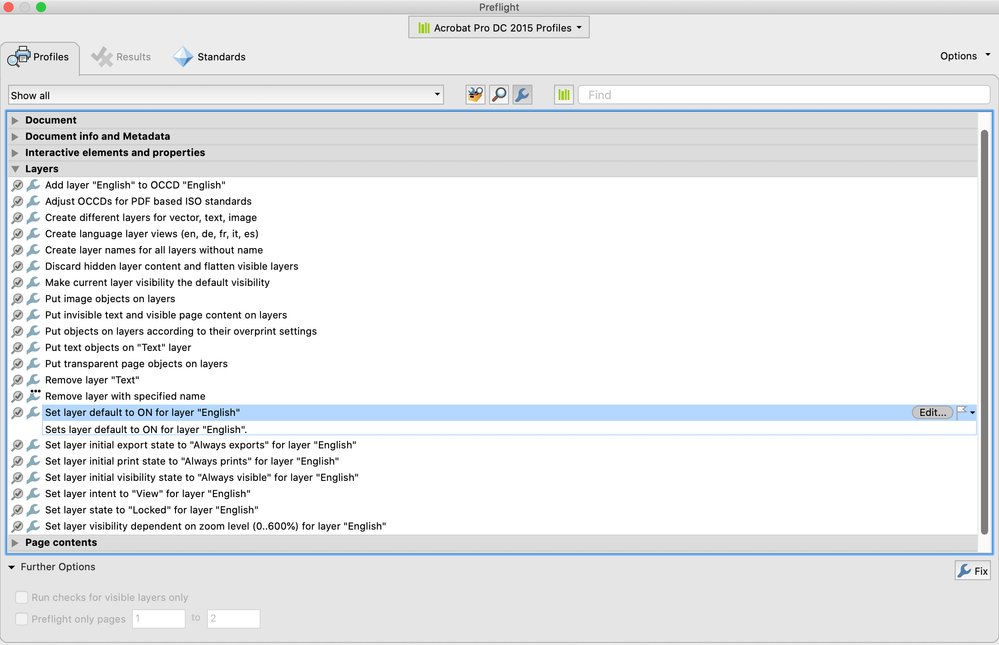Viewport: 999px width, 645px height.
Task: Click check marker icon beside Create language layer views
Action: tap(17, 233)
